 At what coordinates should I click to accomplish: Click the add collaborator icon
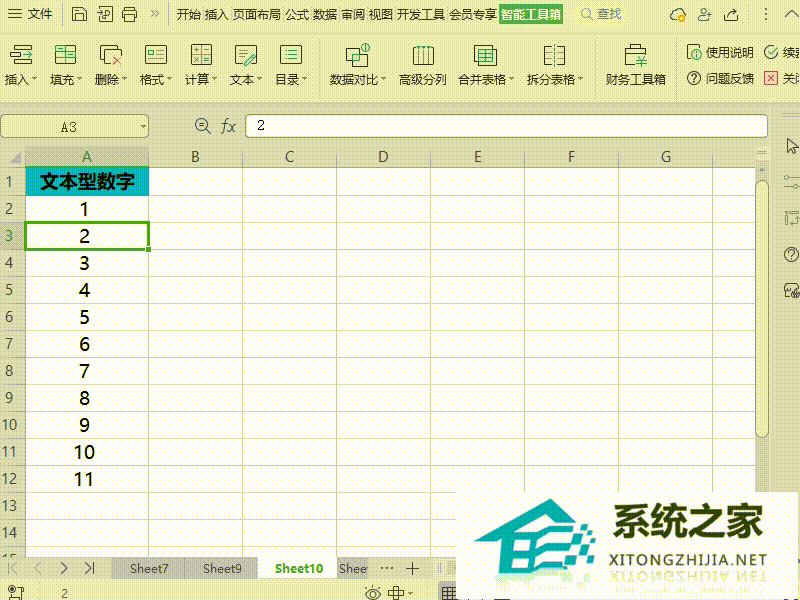(x=705, y=14)
